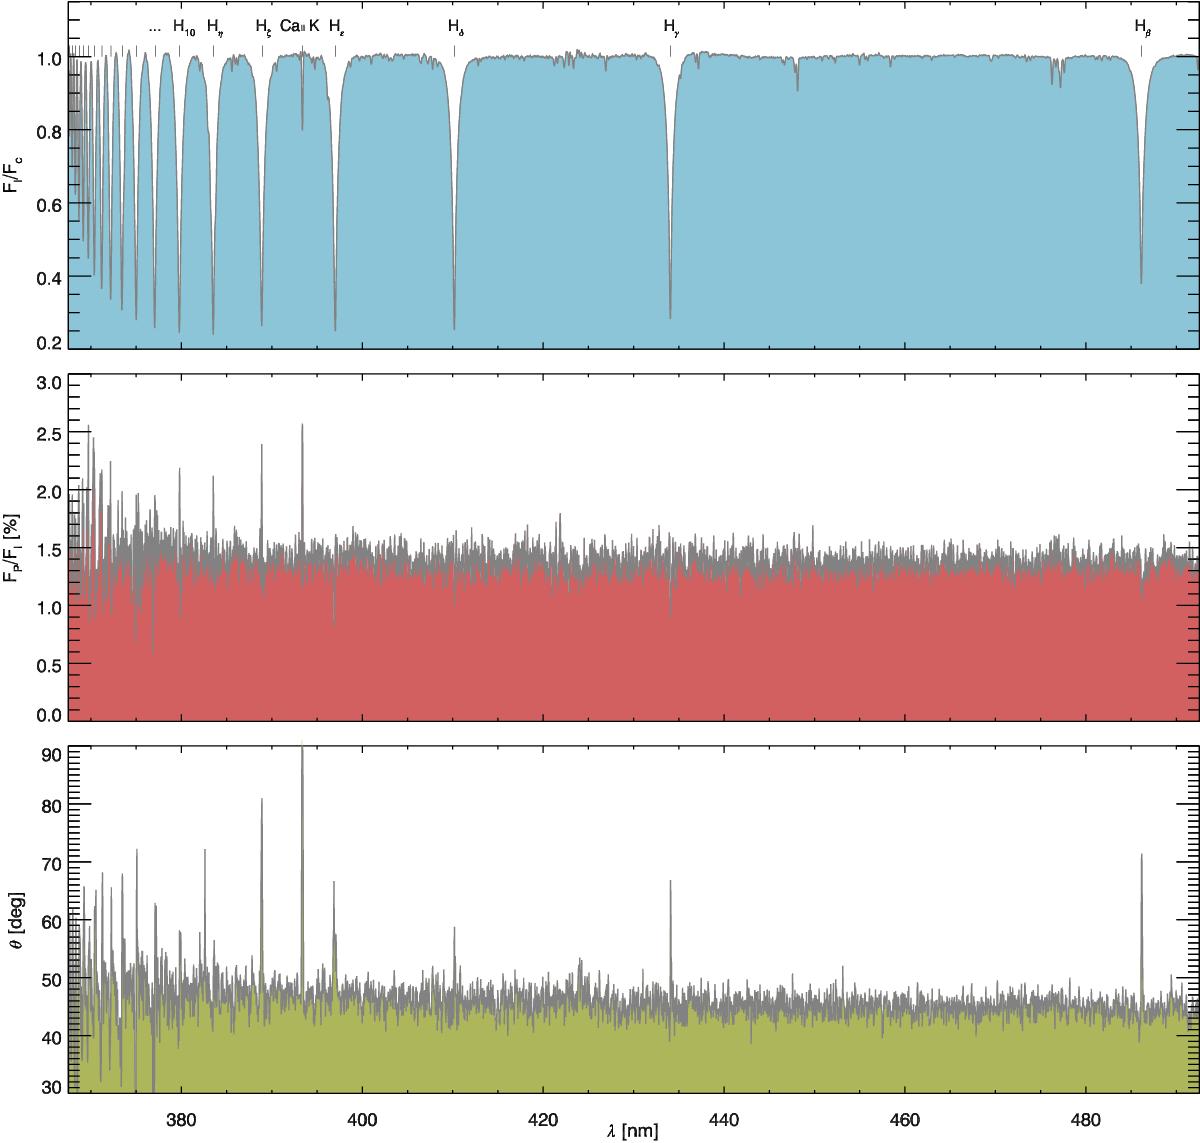Click the 0.6 tick label in top panel
The height and width of the screenshot is (1143, 1200).
(50, 205)
